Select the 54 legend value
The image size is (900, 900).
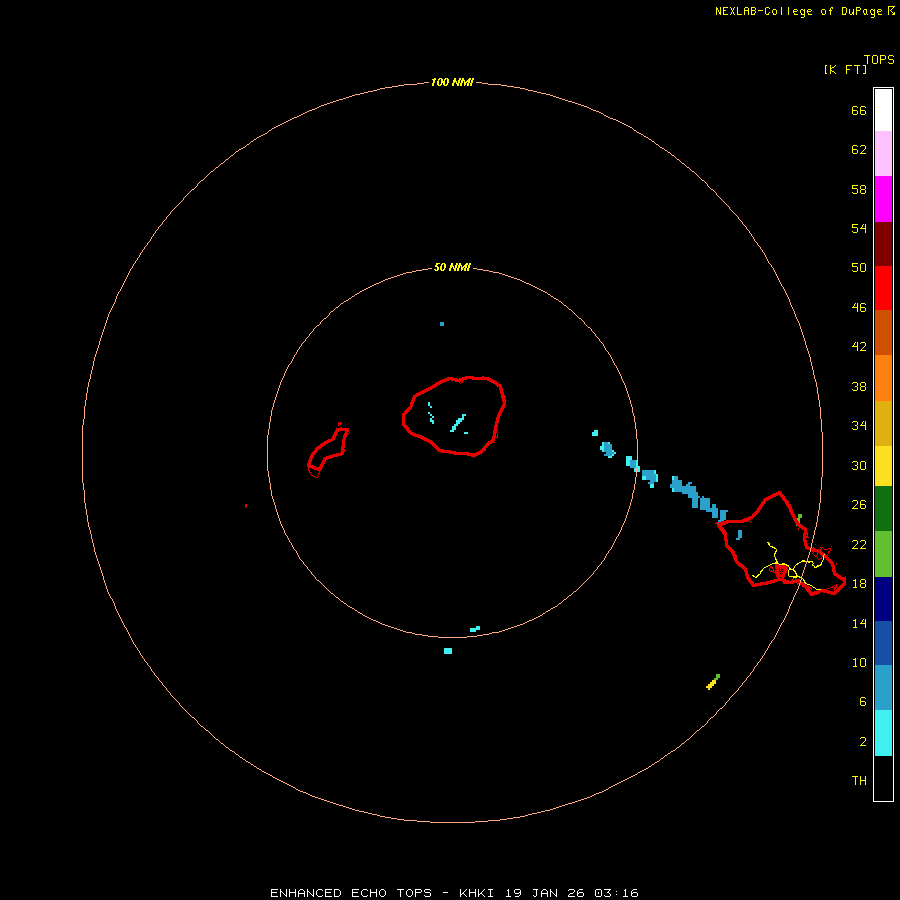click(859, 228)
